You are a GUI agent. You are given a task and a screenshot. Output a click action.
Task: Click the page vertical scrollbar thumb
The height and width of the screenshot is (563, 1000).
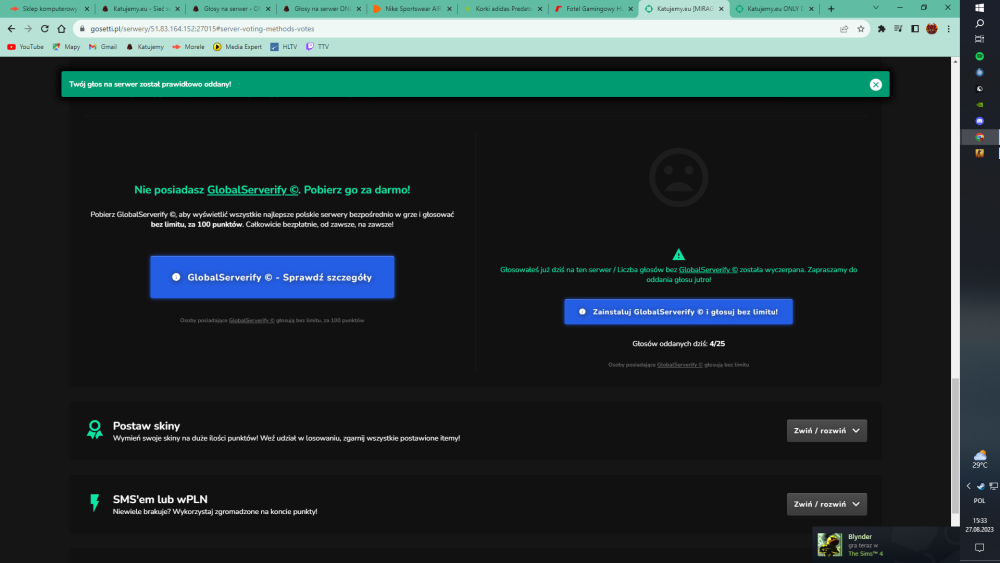955,446
